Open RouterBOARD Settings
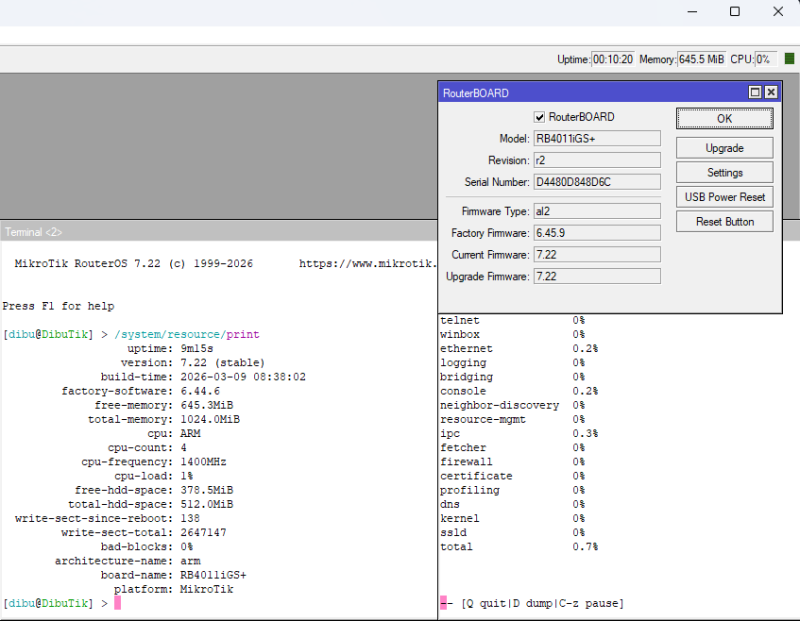The width and height of the screenshot is (800, 621). click(x=724, y=173)
